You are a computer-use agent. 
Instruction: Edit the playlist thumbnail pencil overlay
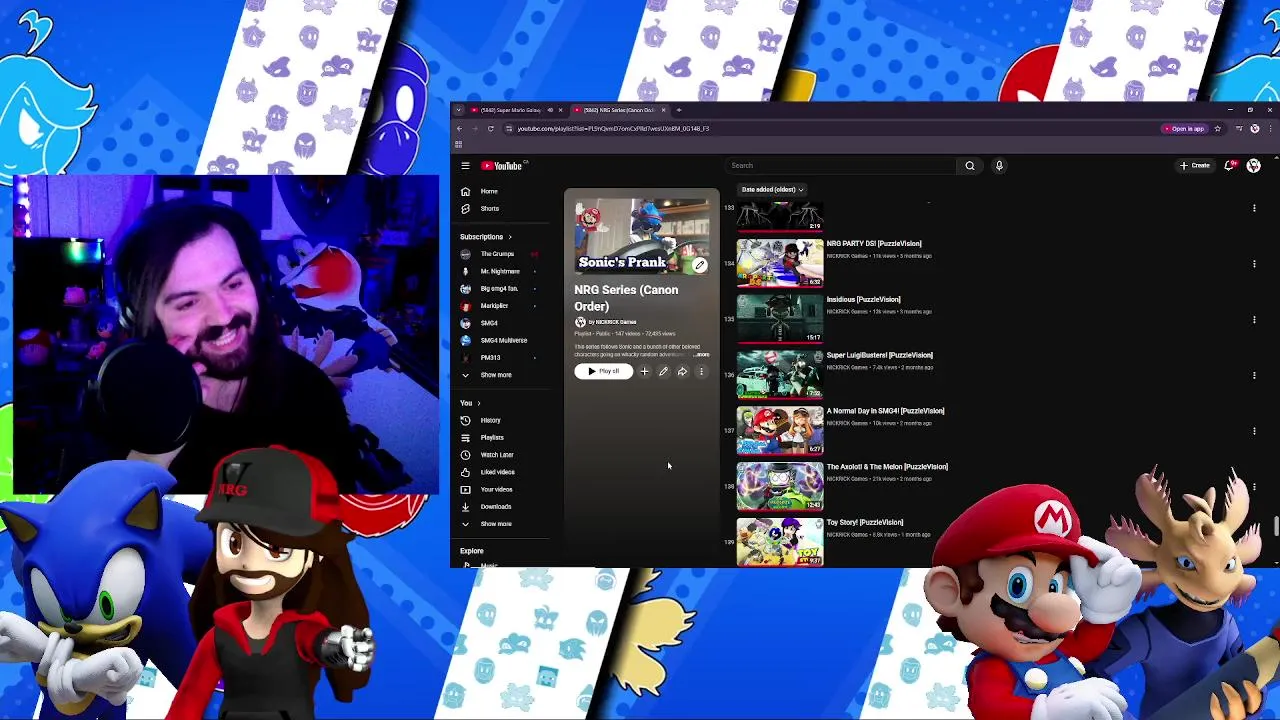click(x=700, y=265)
